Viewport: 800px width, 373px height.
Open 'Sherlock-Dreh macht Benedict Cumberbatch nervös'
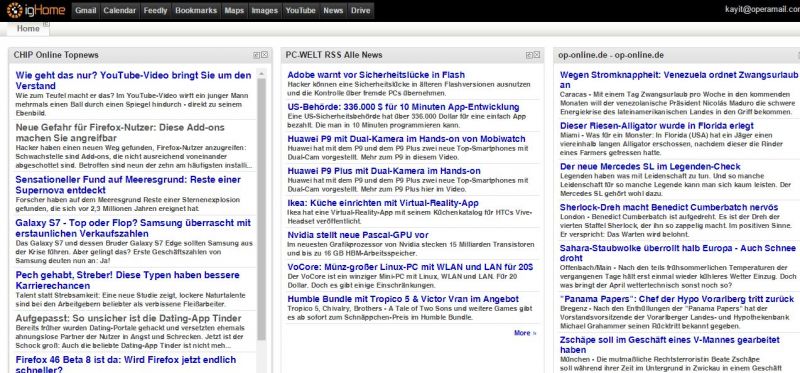pyautogui.click(x=669, y=207)
